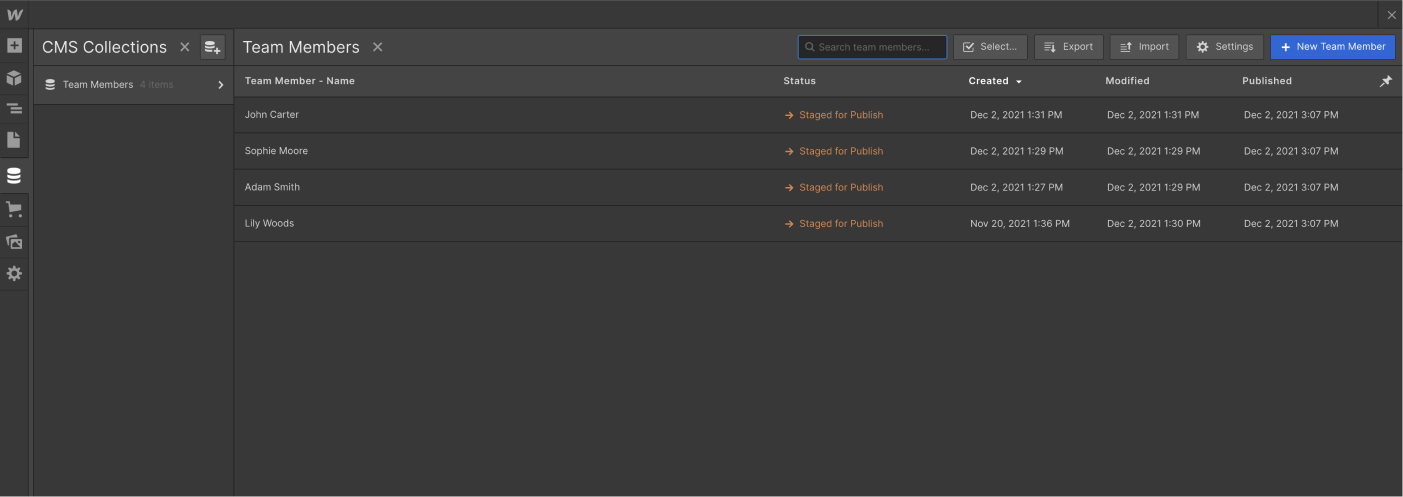Sort by the Published column header

1267,81
